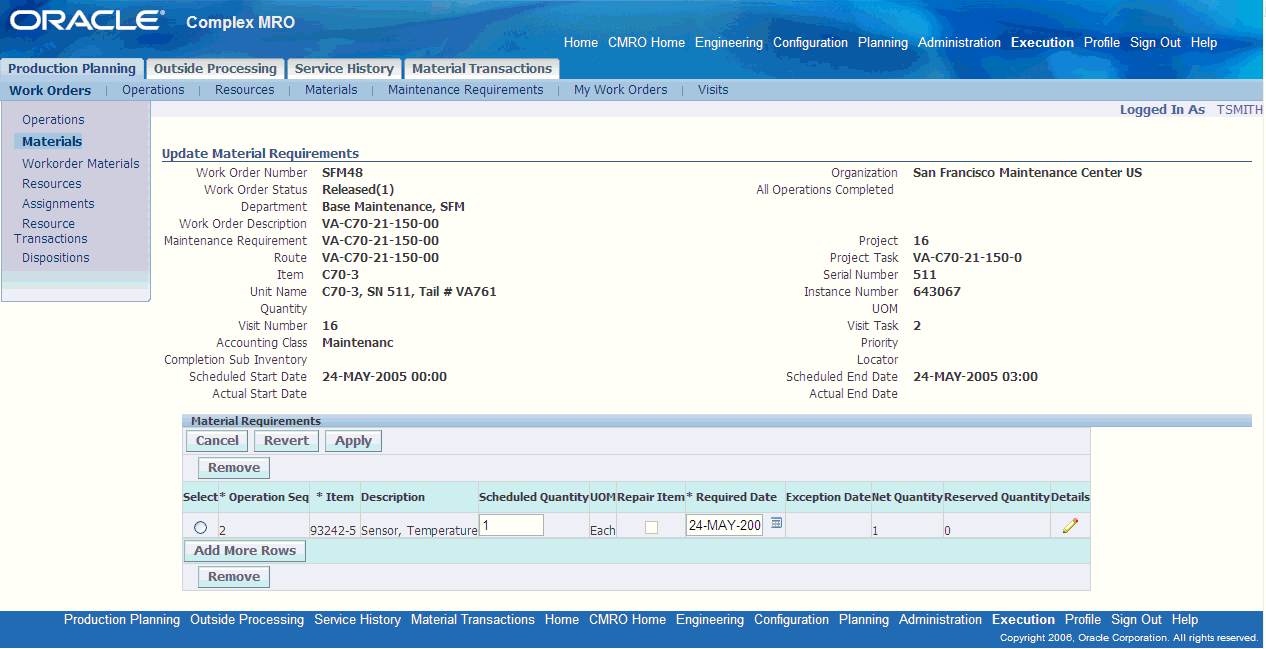Open Profile in the top navigation
The width and height of the screenshot is (1266, 649).
[1102, 43]
